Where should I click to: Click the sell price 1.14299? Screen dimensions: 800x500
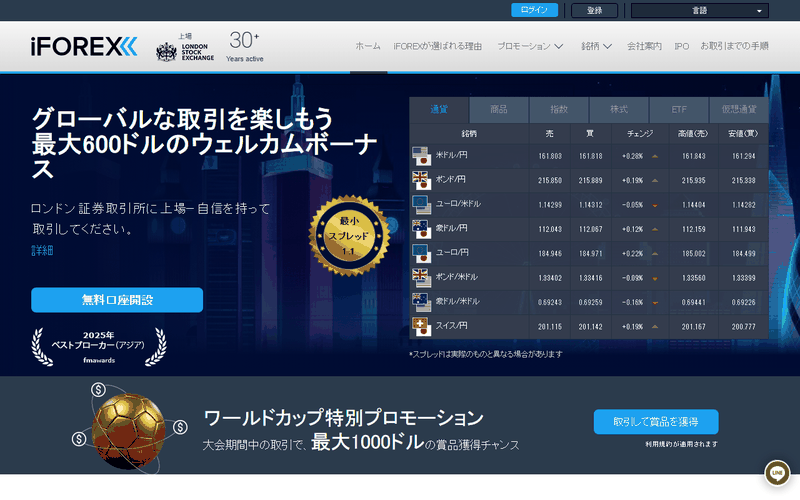click(549, 205)
